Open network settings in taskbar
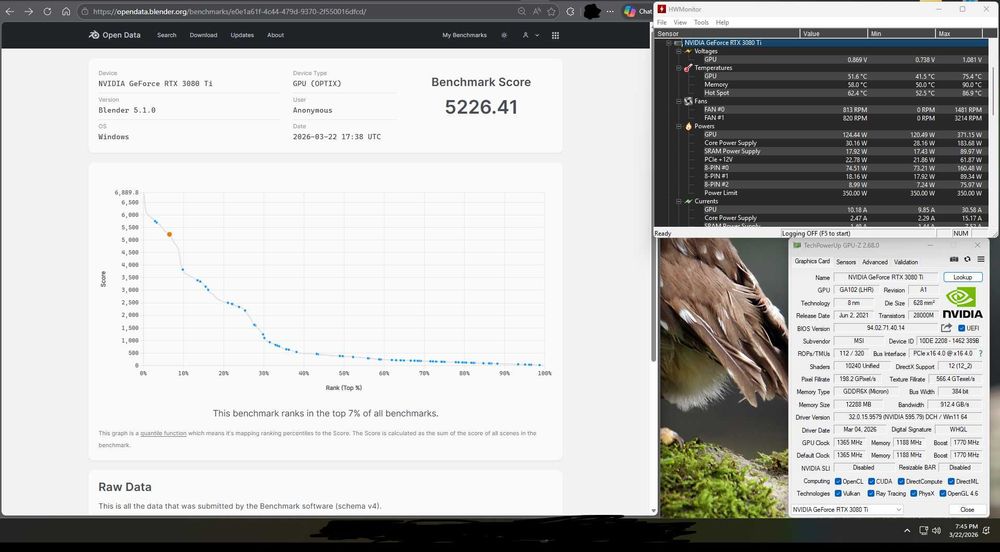 [x=923, y=530]
